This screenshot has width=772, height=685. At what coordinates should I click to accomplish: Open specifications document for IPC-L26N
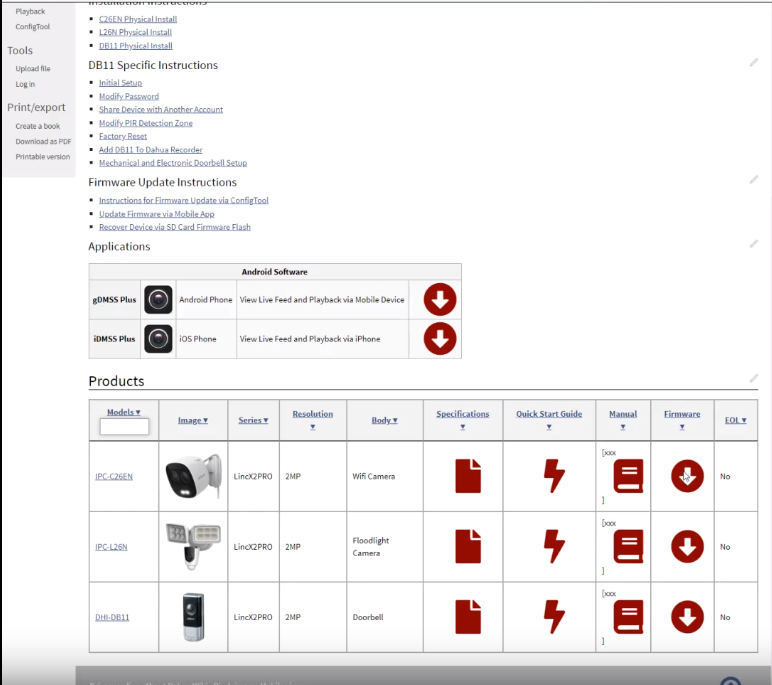(468, 547)
